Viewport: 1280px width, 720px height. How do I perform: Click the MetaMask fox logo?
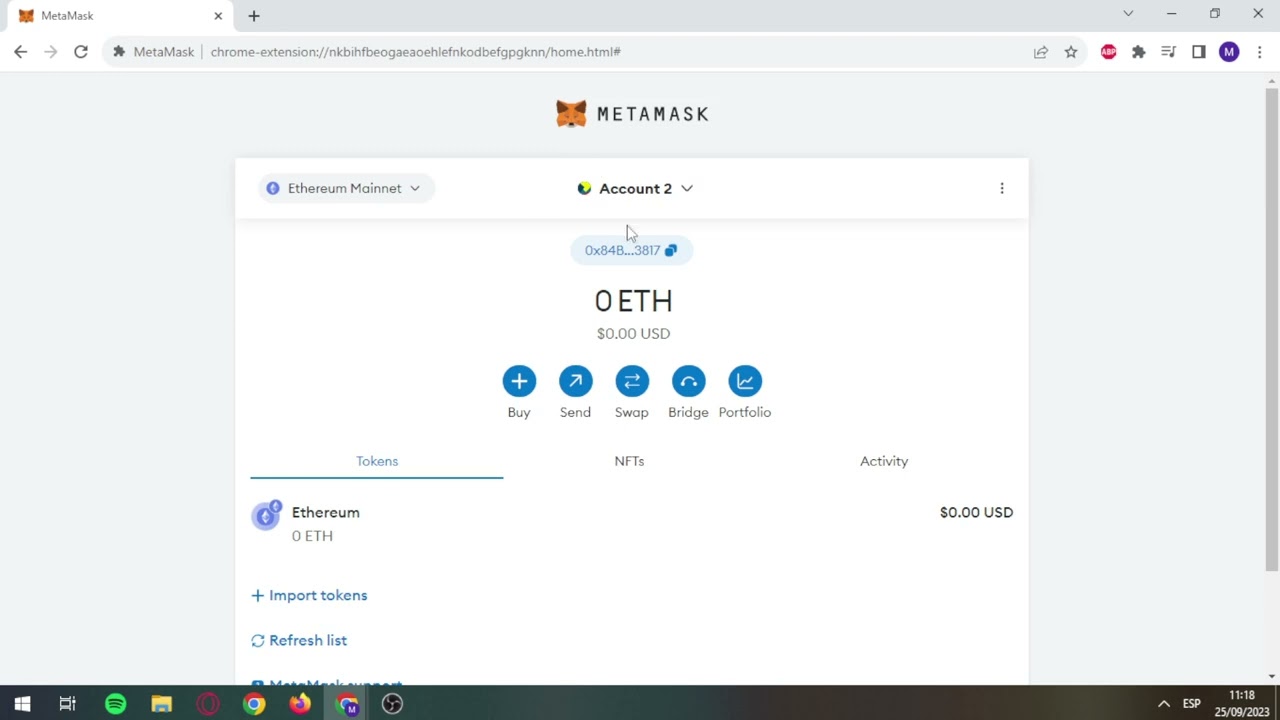pos(571,114)
